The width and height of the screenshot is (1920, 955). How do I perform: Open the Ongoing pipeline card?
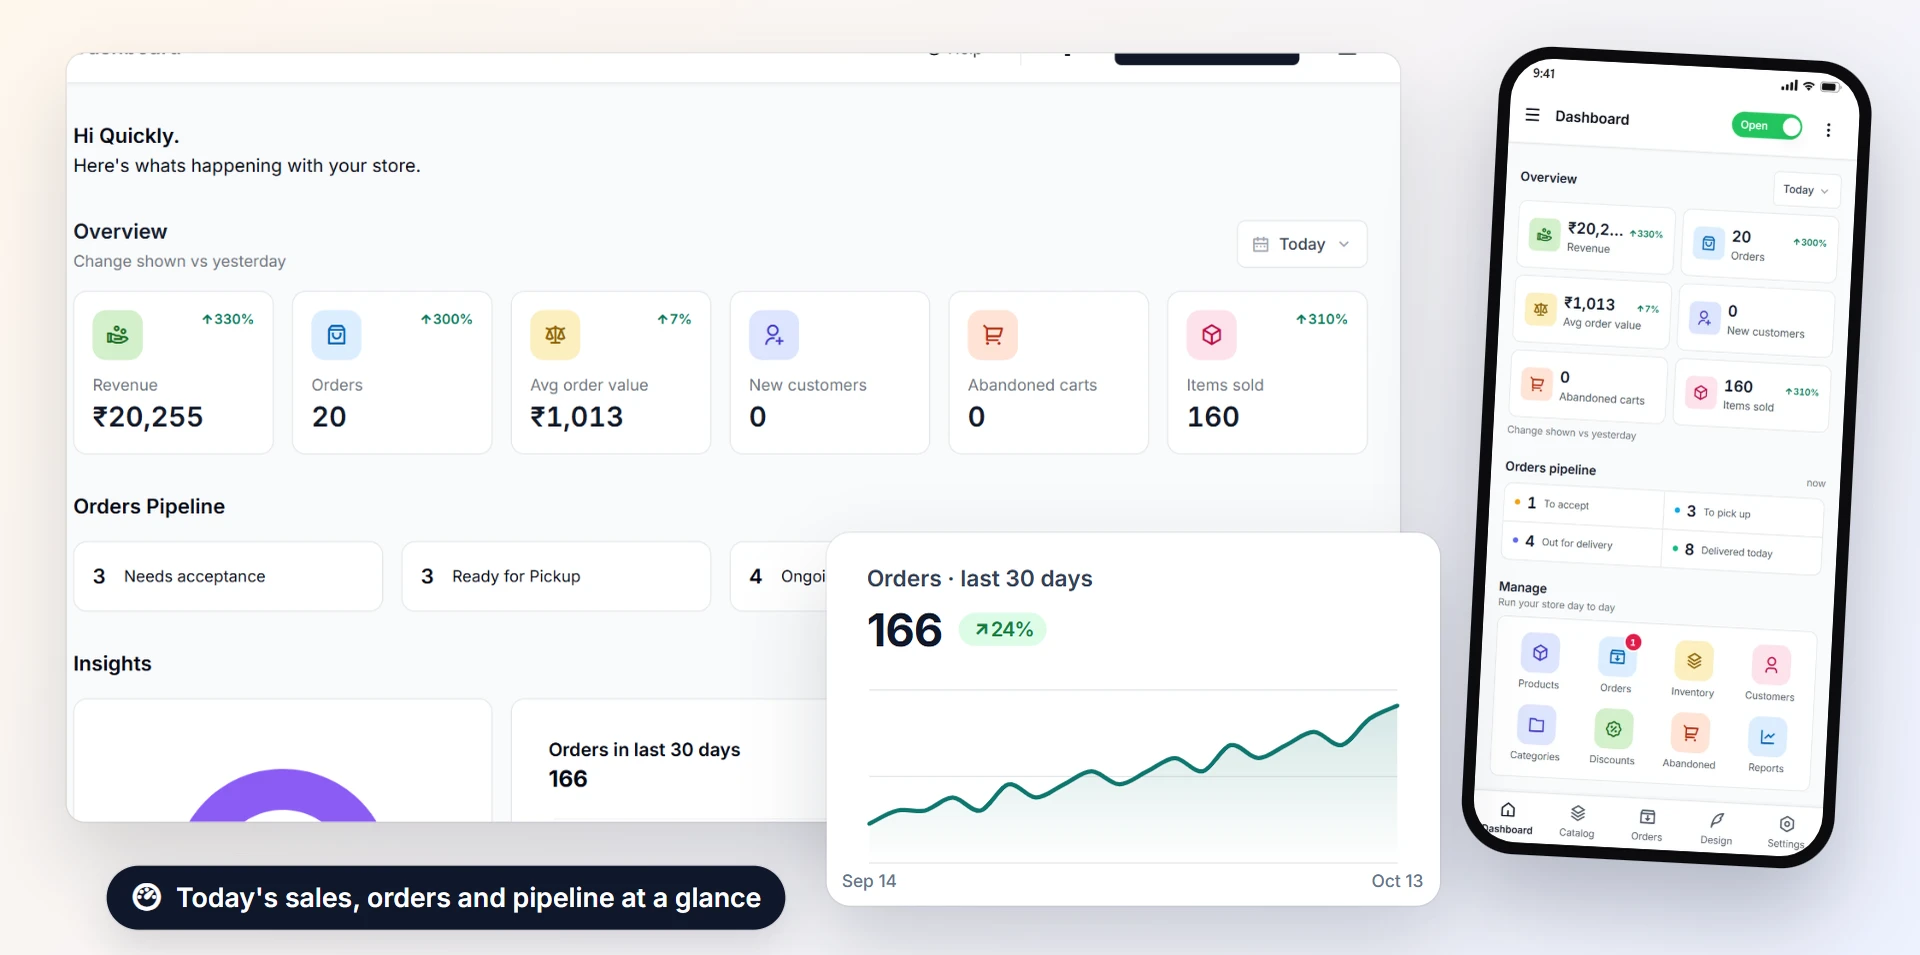pyautogui.click(x=780, y=577)
